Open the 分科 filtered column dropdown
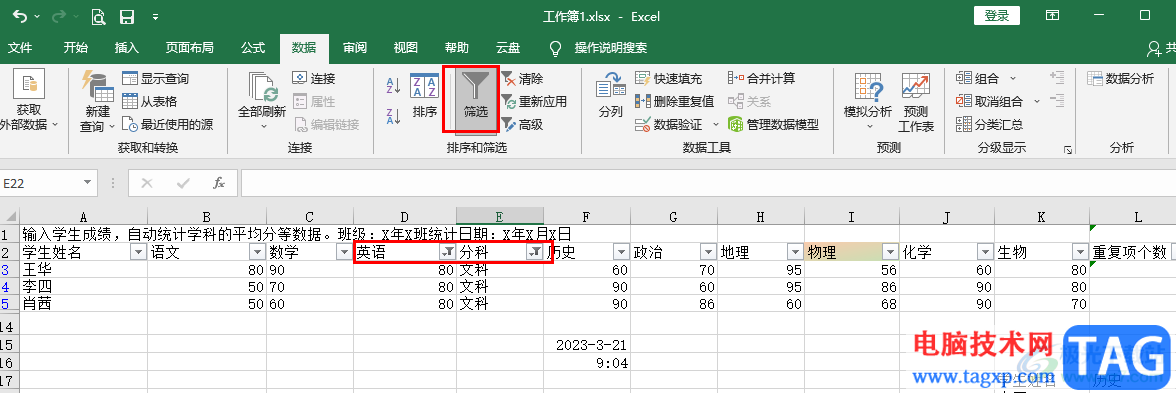This screenshot has width=1176, height=393. click(x=535, y=253)
